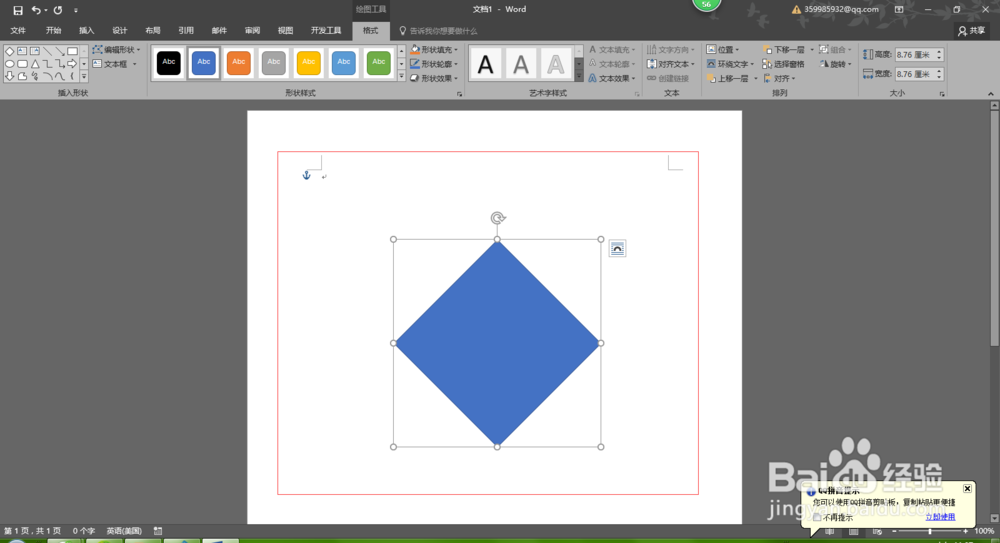This screenshot has height=543, width=1000.
Task: Switch to the 审阅 (Review) tab
Action: click(253, 31)
